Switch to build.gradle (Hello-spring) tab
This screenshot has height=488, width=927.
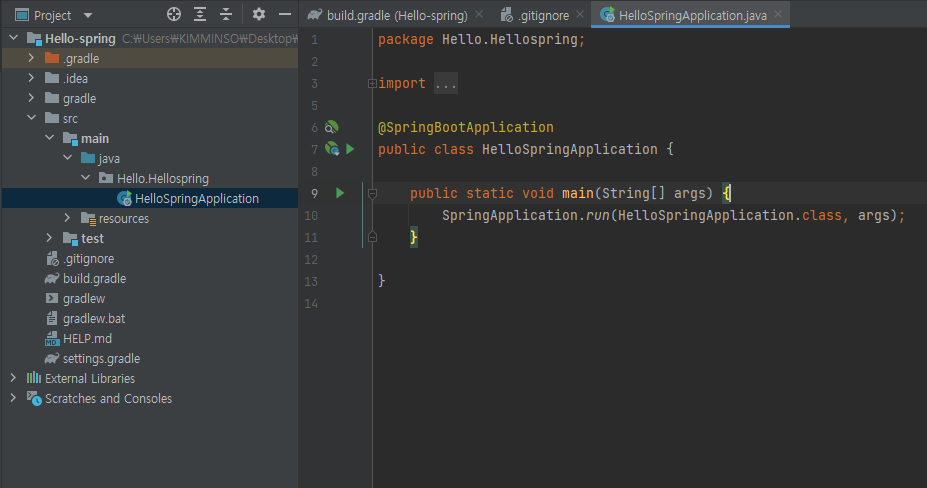(x=397, y=15)
